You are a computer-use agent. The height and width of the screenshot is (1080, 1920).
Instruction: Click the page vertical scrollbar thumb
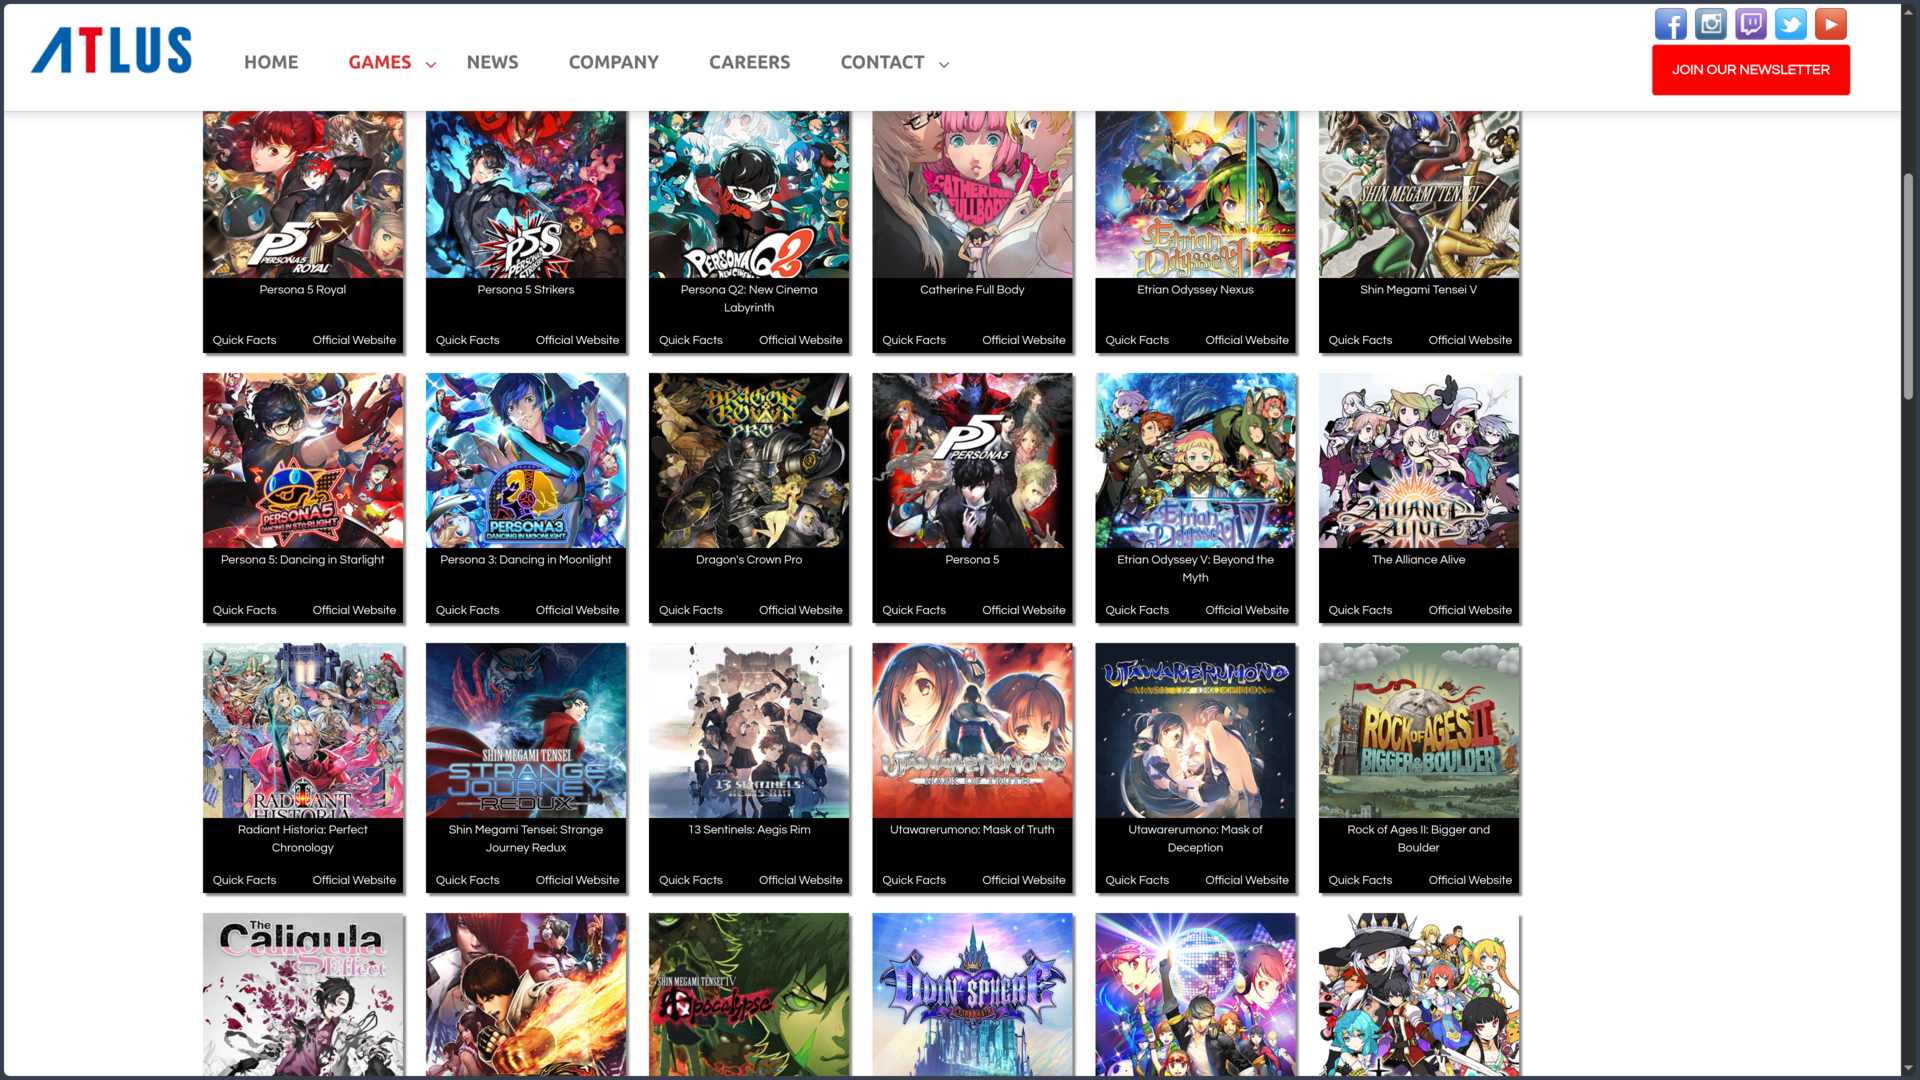[x=1908, y=287]
